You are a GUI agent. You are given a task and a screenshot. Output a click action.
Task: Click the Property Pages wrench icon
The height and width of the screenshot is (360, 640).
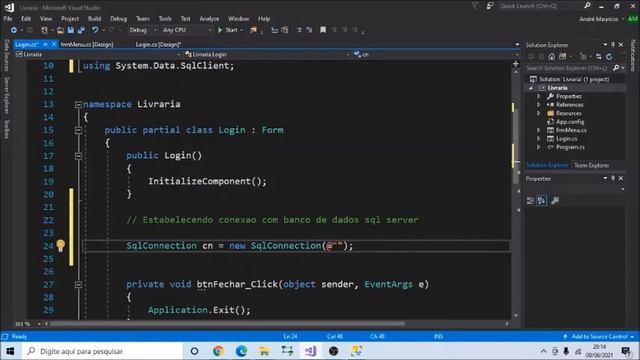555,200
